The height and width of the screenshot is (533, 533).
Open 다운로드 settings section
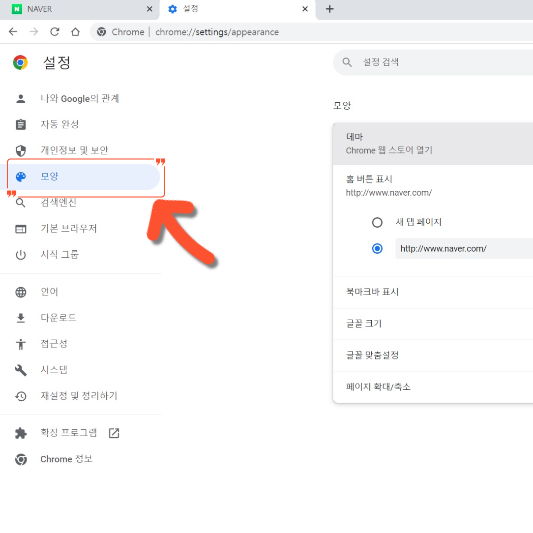pos(80,318)
